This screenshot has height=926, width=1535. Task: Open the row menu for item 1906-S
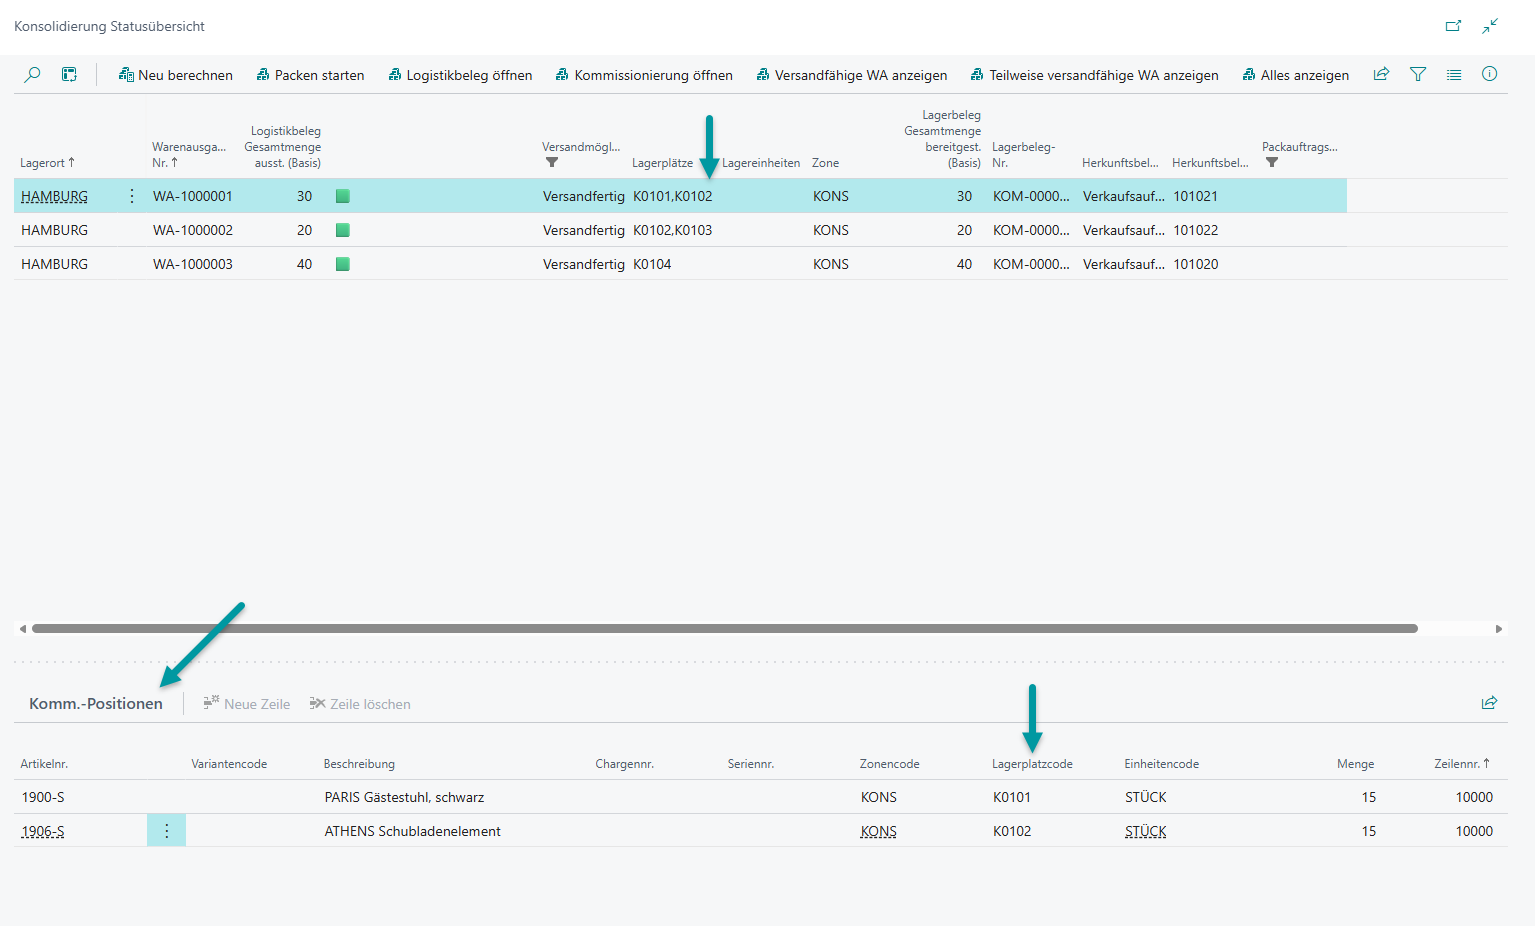[166, 831]
